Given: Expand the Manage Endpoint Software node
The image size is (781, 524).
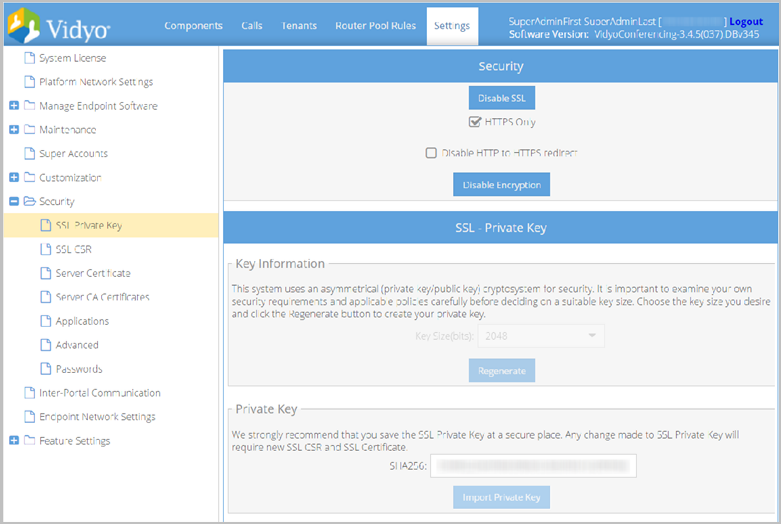Looking at the screenshot, I should click(14, 106).
